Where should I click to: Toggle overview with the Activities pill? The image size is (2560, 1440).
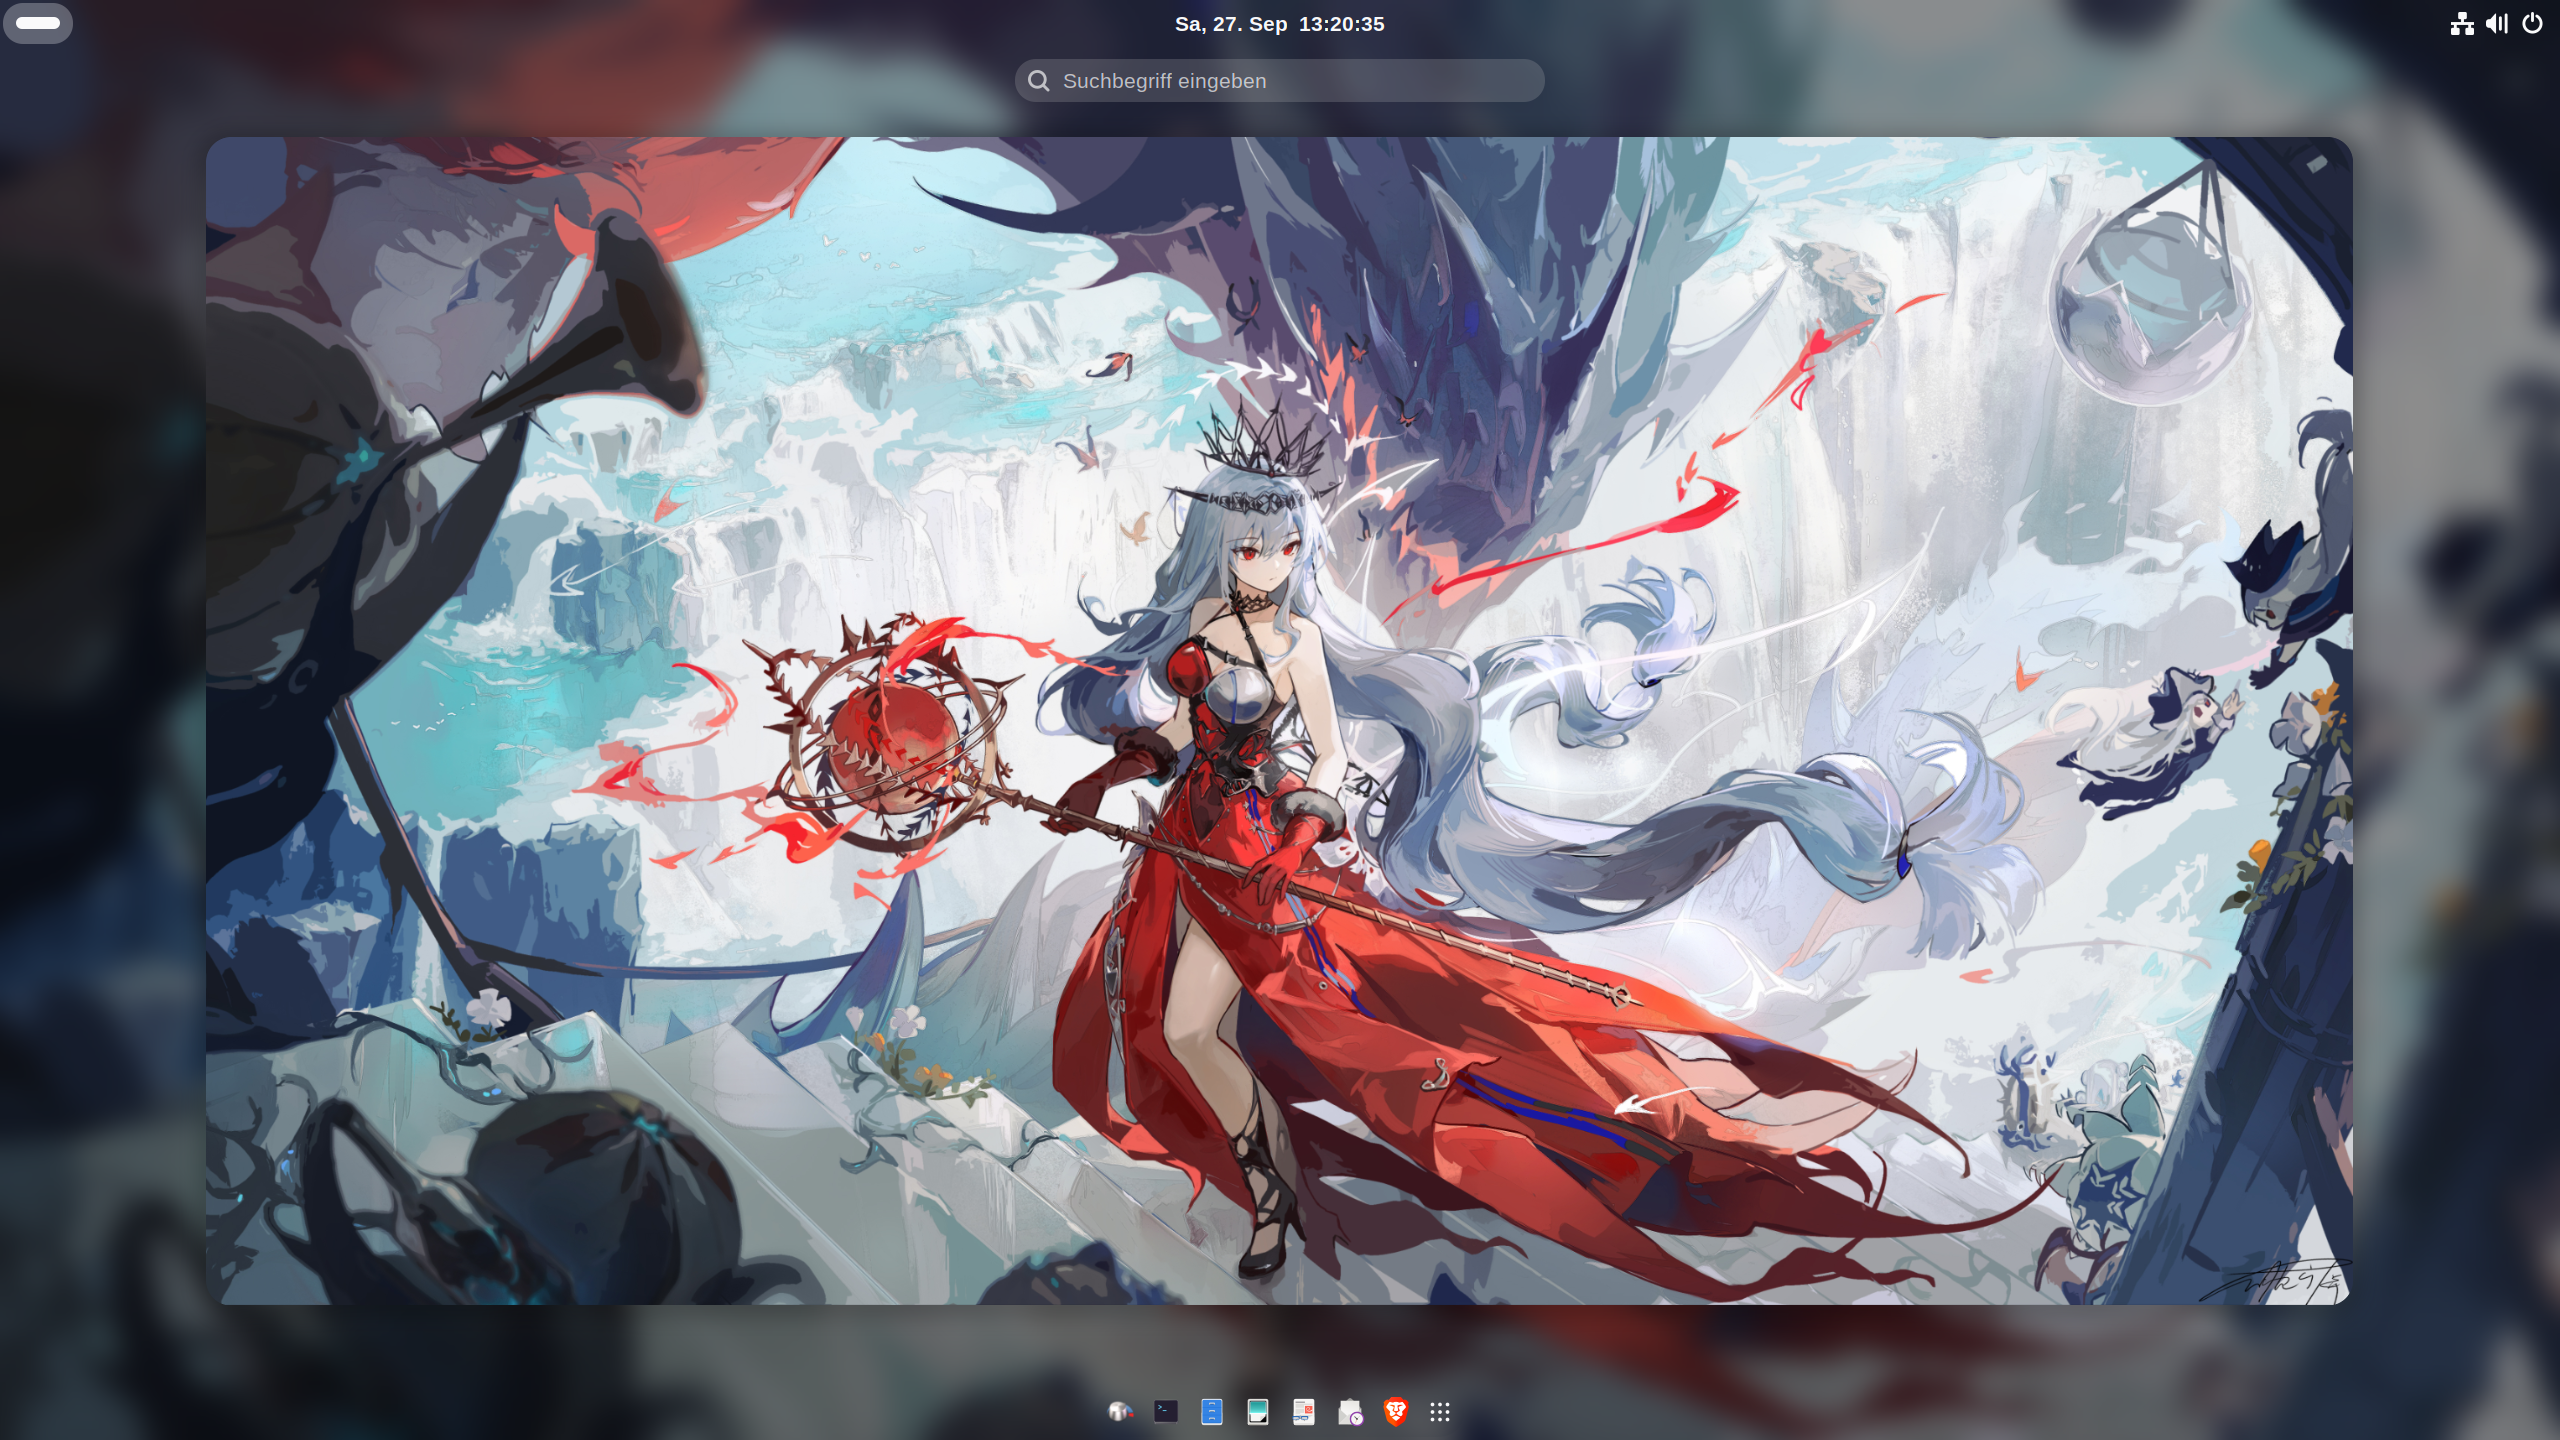click(x=38, y=23)
